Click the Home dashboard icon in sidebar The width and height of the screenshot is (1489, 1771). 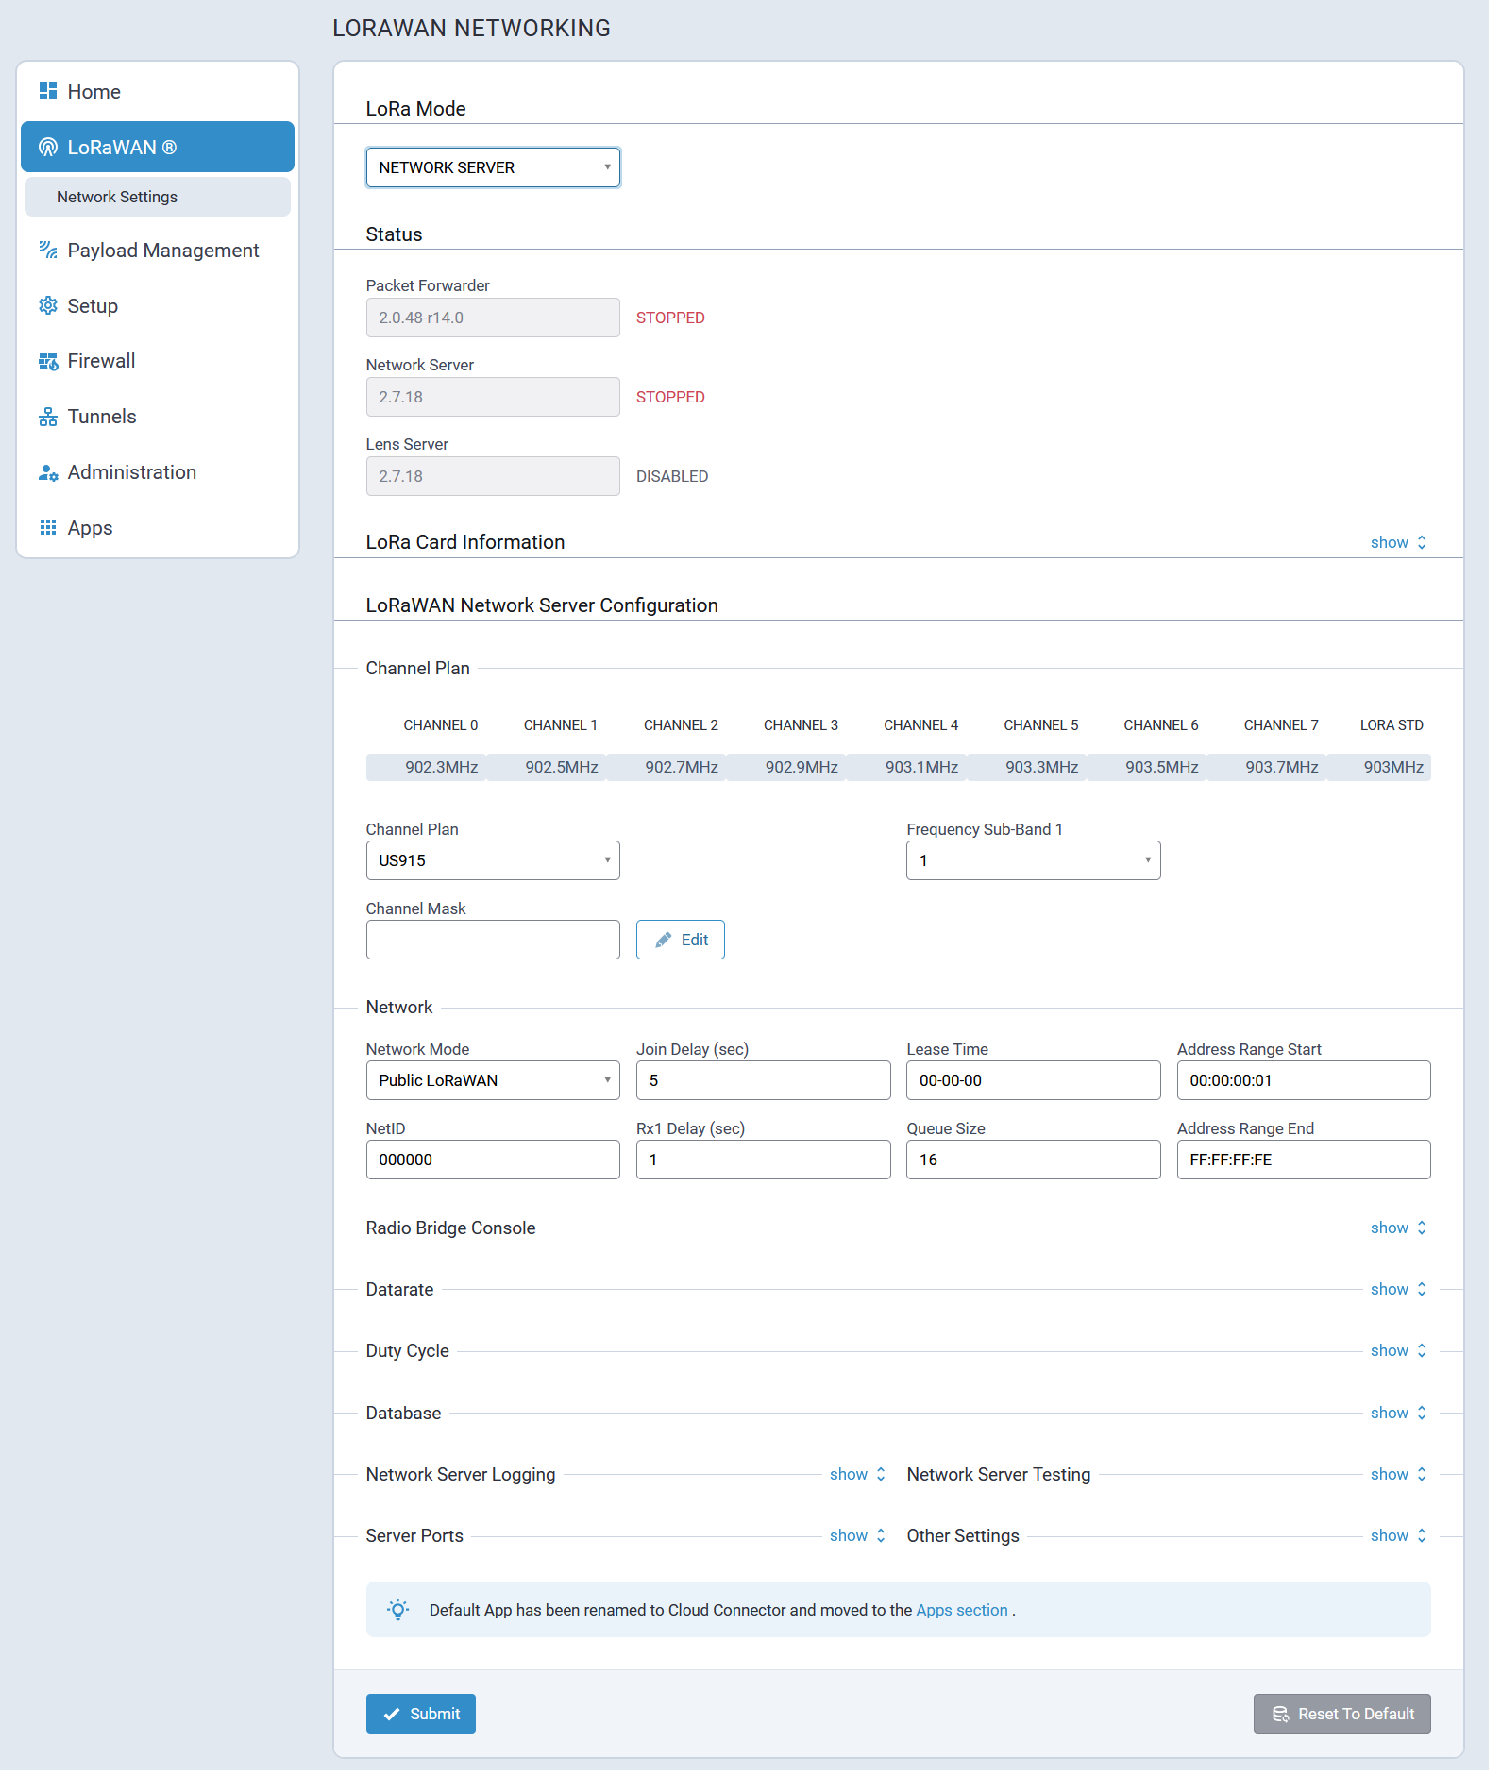pos(48,91)
